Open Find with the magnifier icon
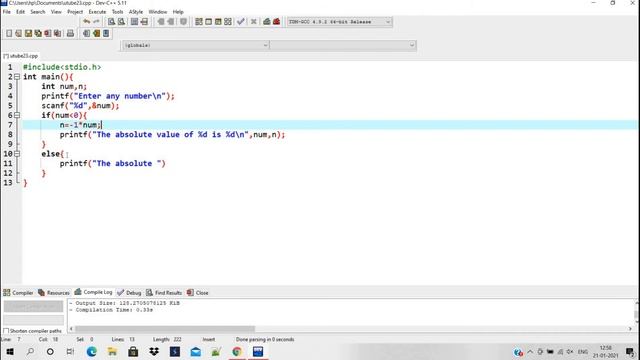 [111, 22]
